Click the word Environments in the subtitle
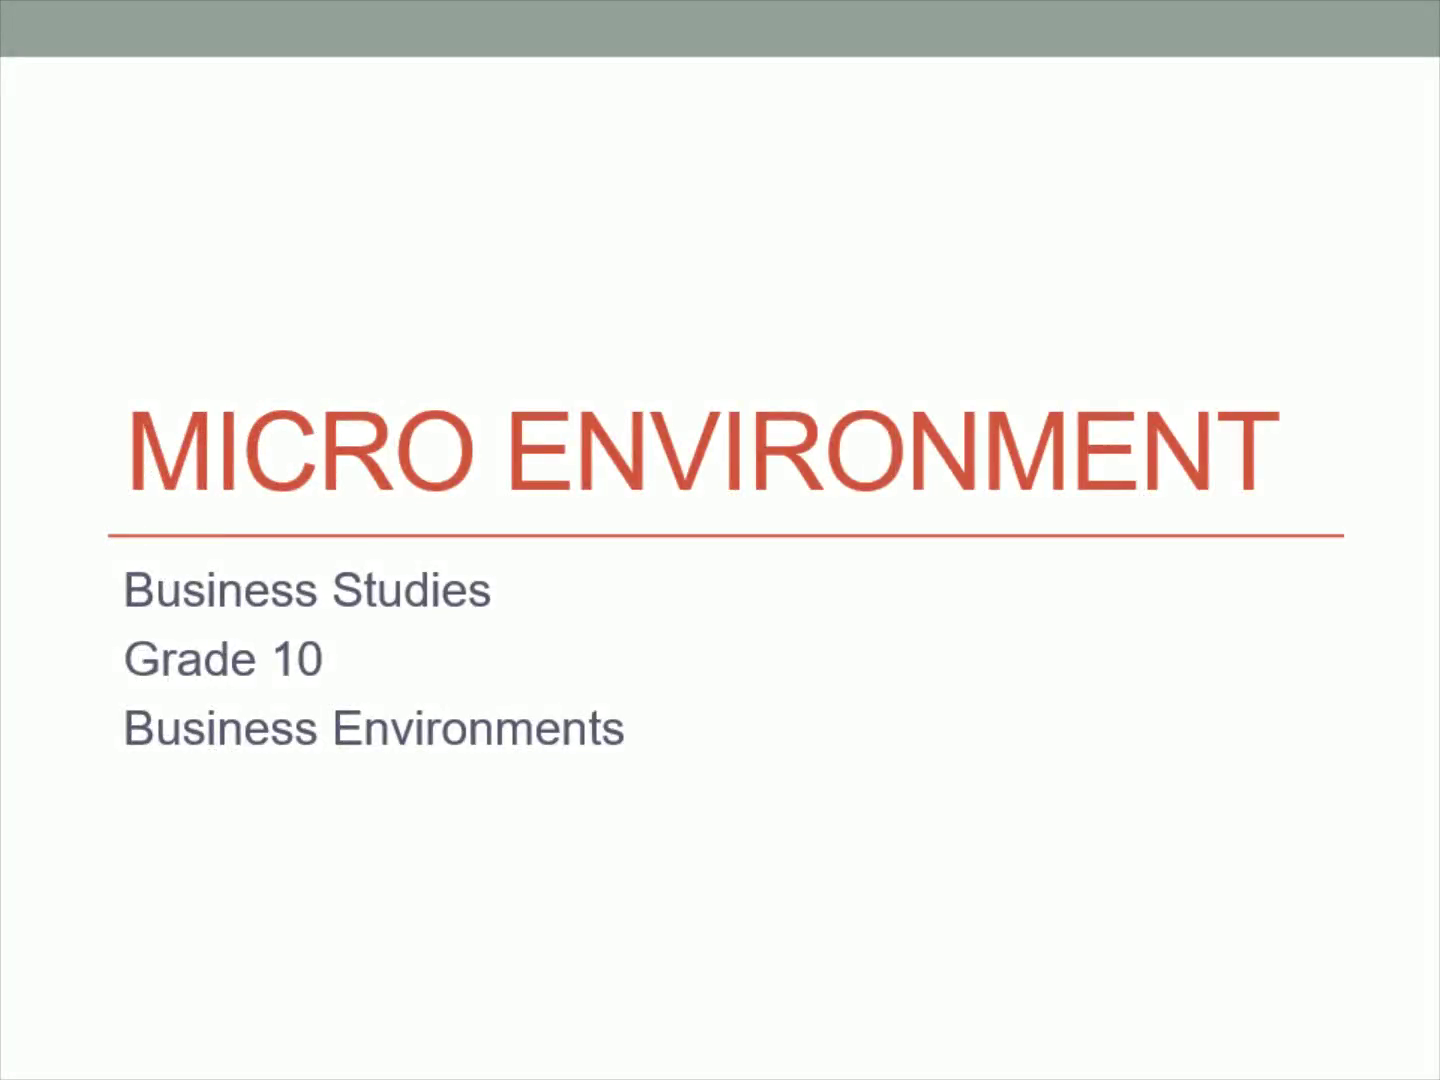This screenshot has width=1440, height=1080. tap(478, 728)
